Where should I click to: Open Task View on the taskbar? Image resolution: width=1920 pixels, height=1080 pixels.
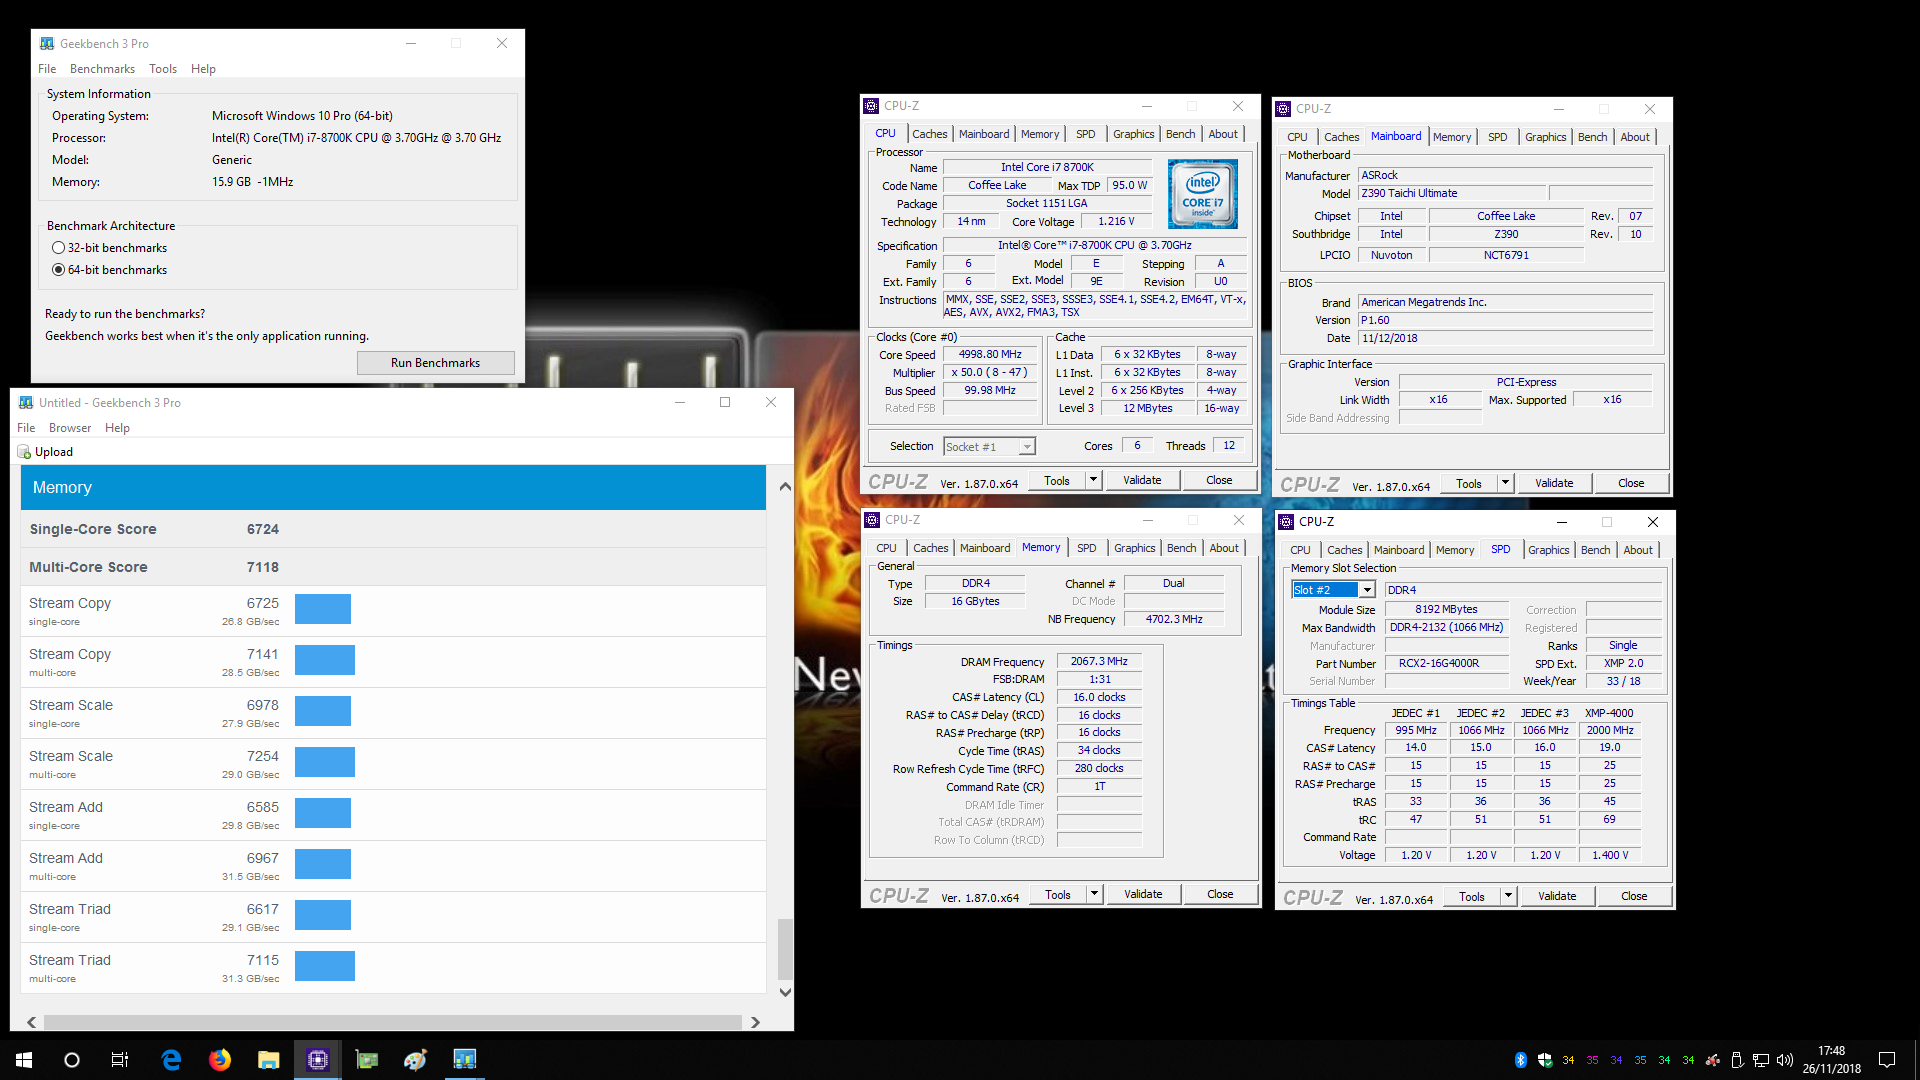click(x=120, y=1060)
